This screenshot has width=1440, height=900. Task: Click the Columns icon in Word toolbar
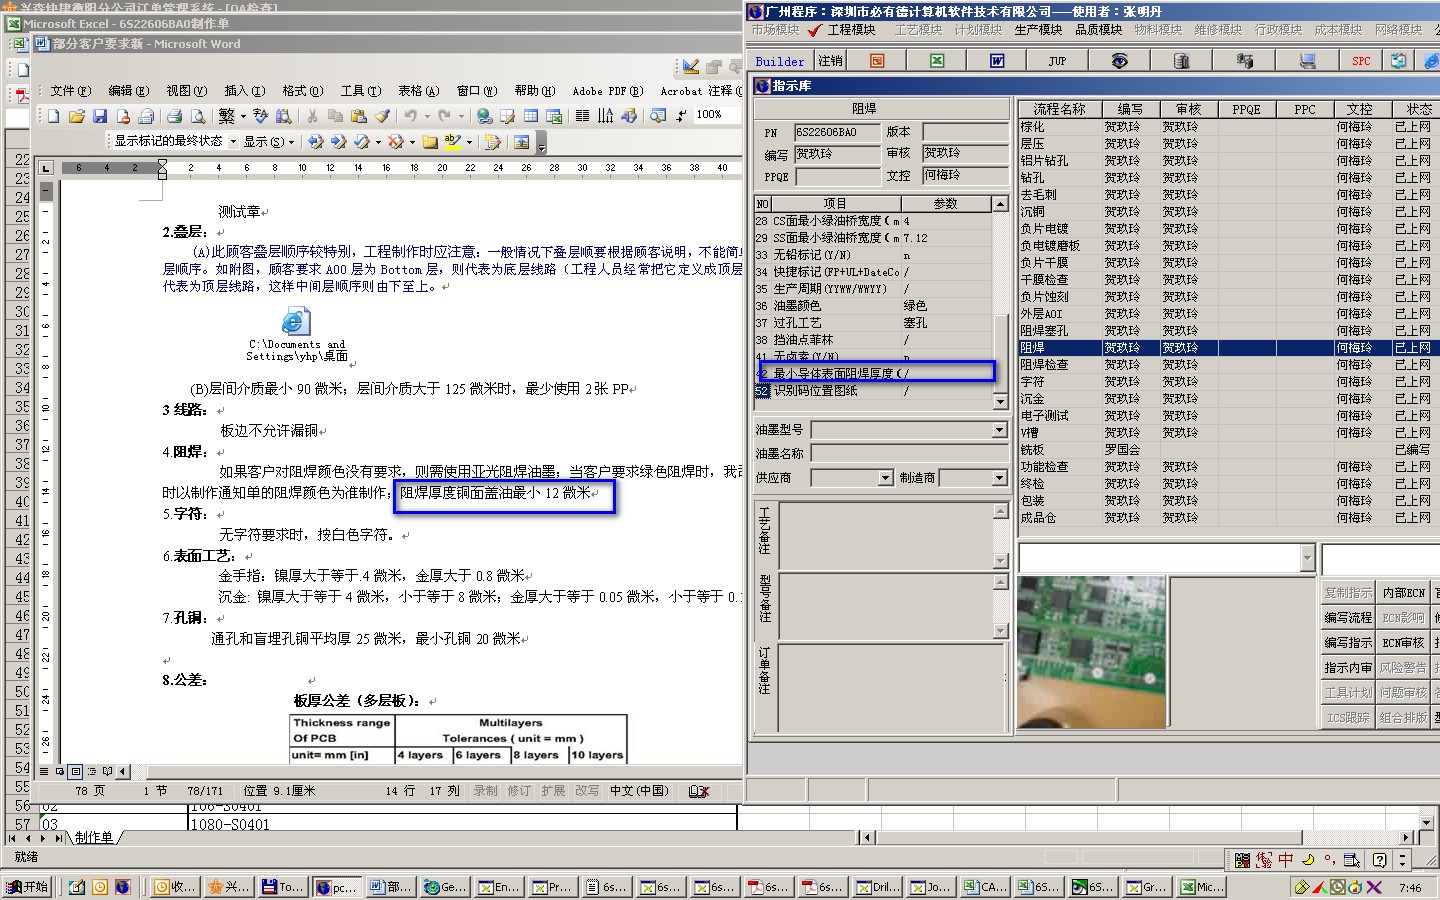582,116
